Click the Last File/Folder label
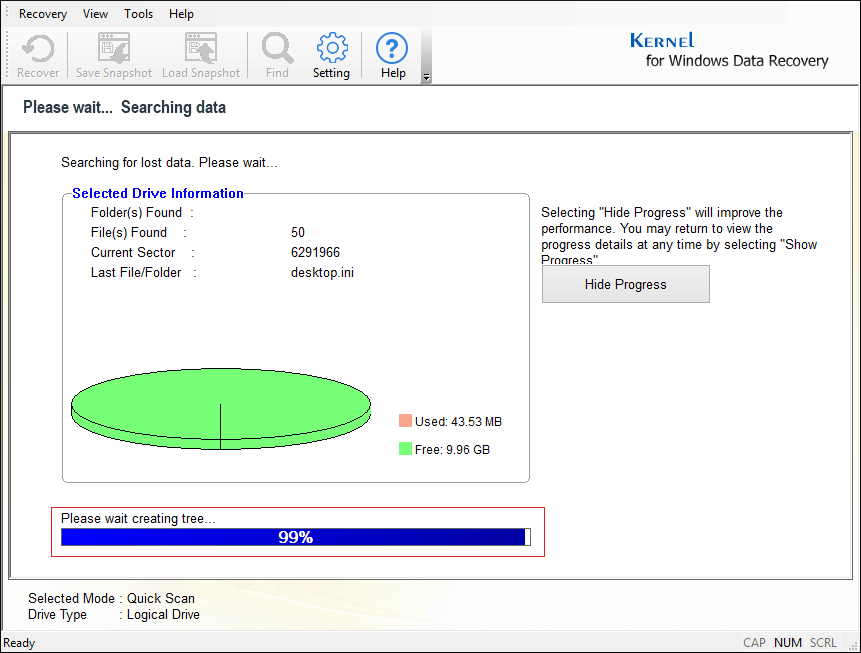Screen dimensions: 861x653 pyautogui.click(x=136, y=272)
